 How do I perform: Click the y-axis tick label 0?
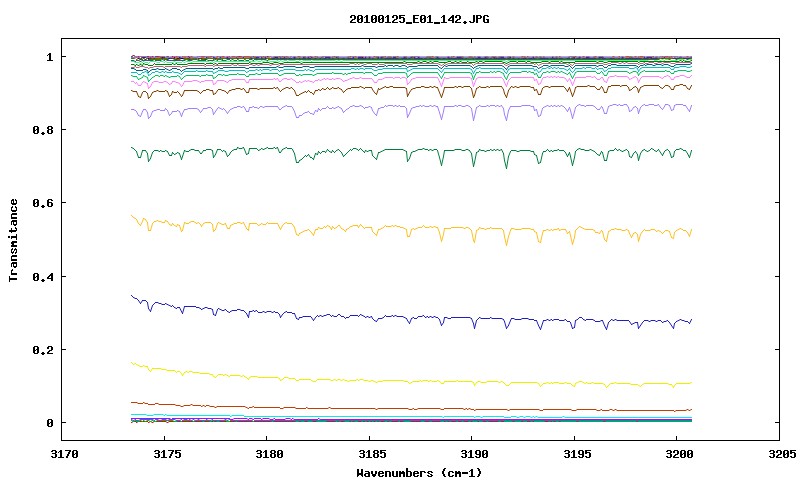(49, 423)
